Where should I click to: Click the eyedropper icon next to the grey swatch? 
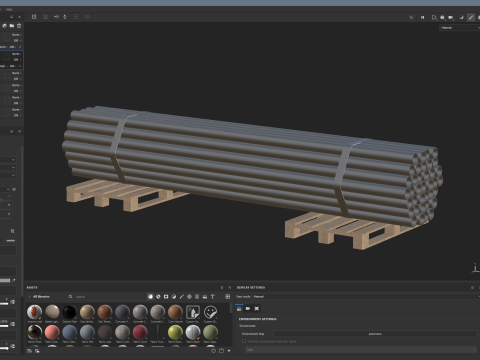[x=14, y=280]
